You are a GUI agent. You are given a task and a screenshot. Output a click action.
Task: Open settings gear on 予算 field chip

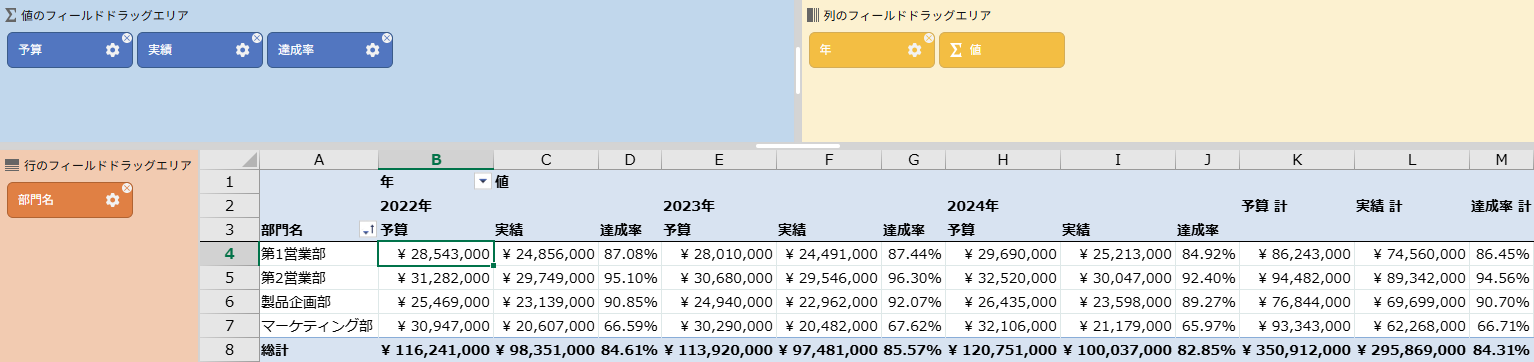[x=112, y=50]
